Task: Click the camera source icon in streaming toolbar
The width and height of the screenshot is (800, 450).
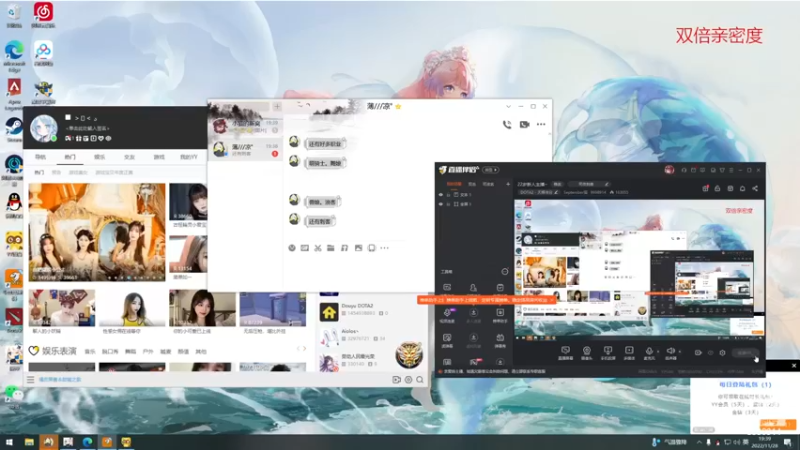Action: click(587, 351)
